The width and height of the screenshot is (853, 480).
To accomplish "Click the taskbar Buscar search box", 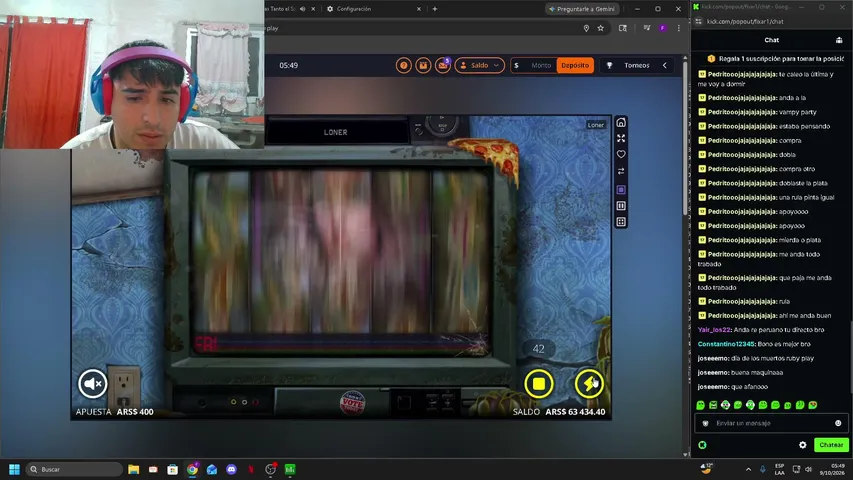I will point(74,469).
